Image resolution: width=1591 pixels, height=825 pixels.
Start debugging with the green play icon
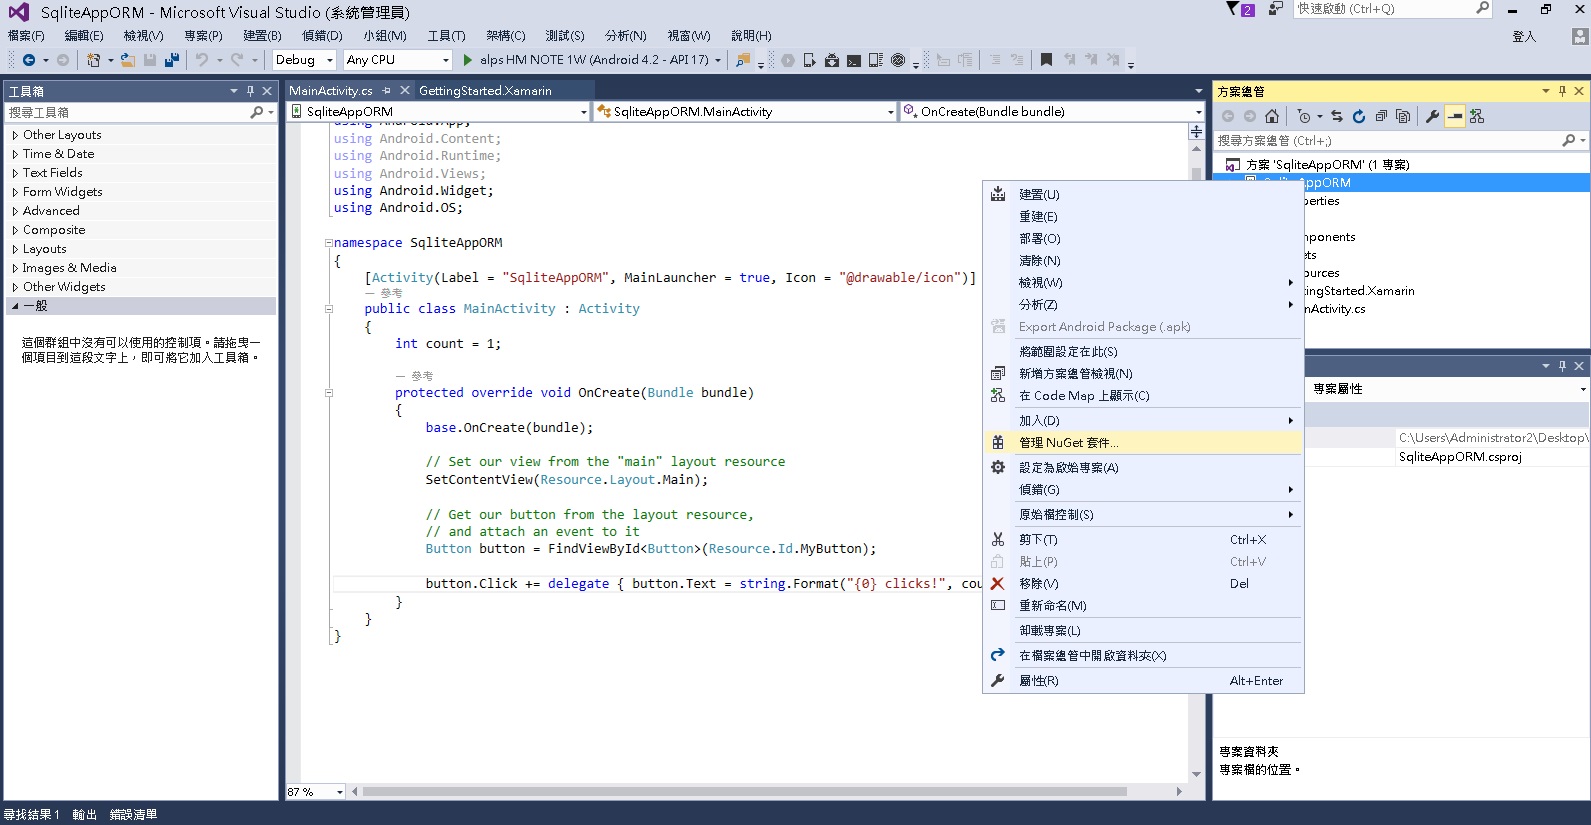click(x=467, y=60)
